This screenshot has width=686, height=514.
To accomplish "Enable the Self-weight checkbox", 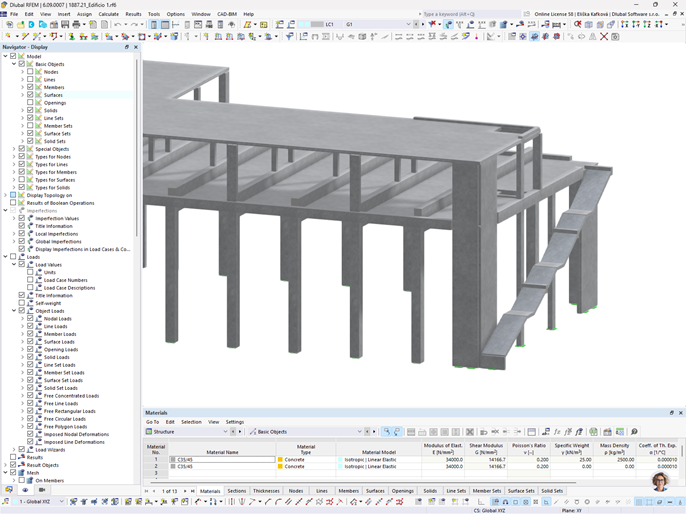I will coord(22,303).
